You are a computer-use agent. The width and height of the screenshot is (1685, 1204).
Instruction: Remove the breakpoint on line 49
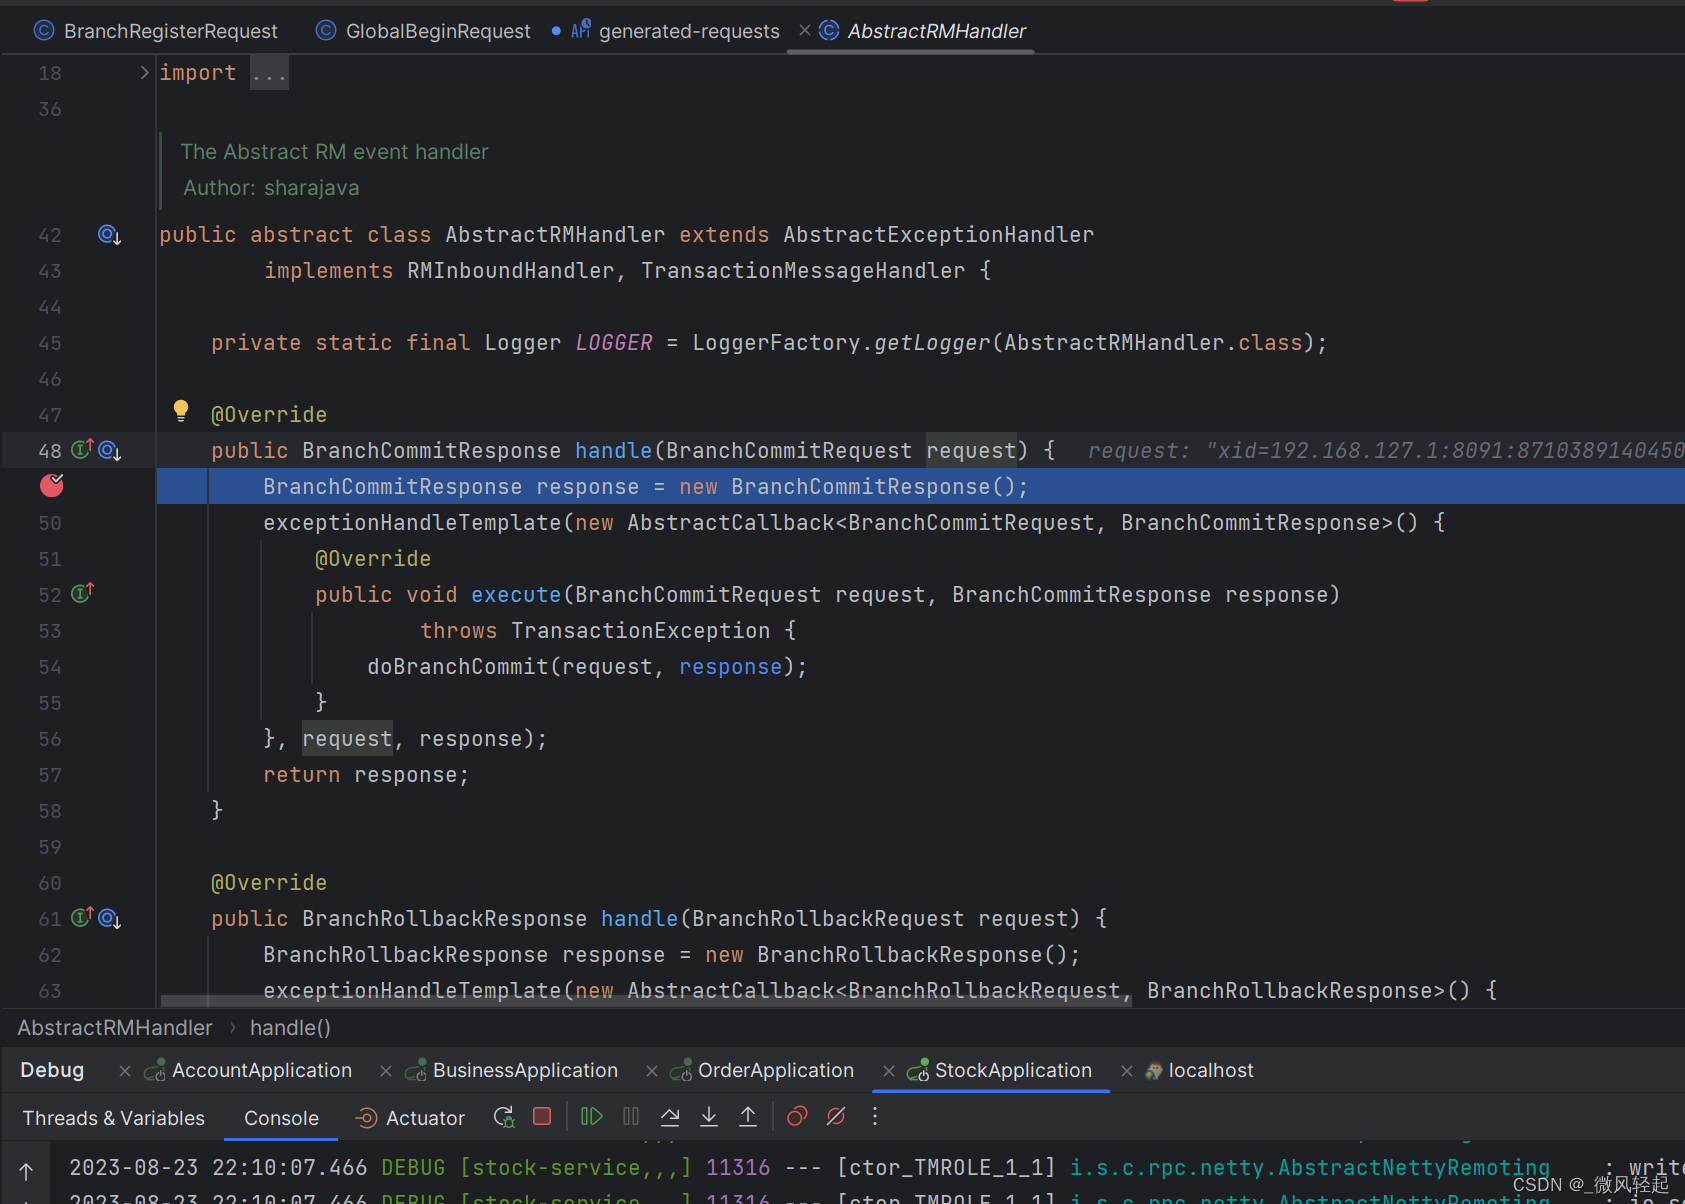(x=52, y=485)
